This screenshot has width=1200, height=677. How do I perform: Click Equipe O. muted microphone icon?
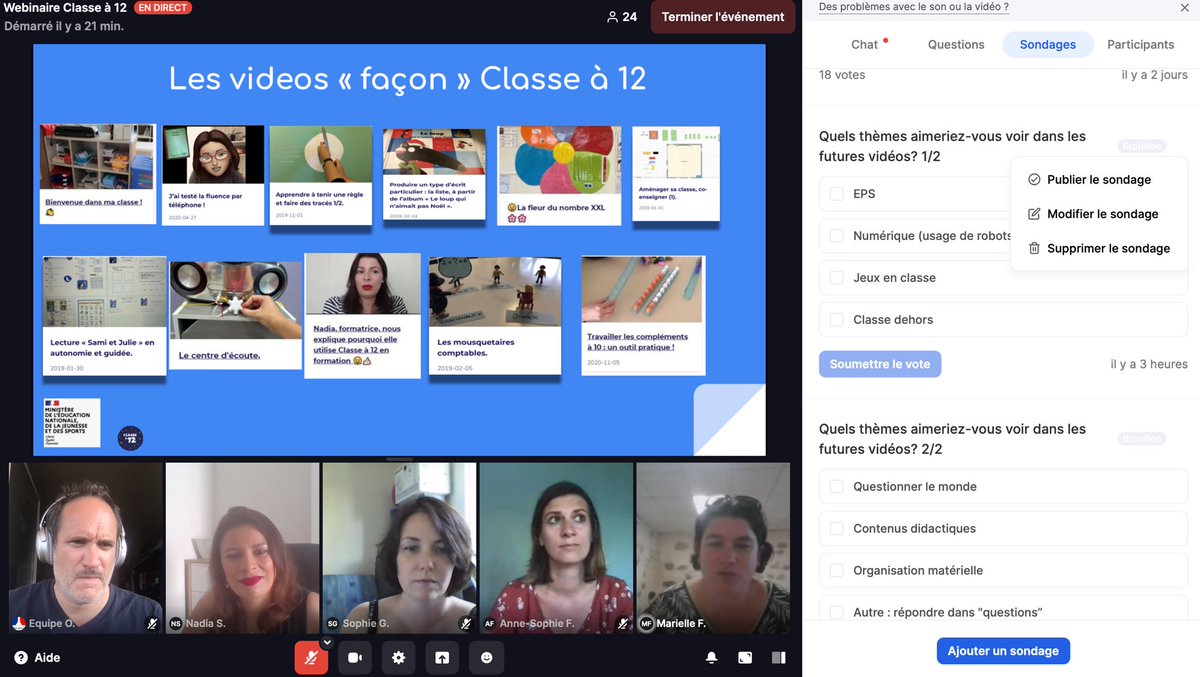point(152,623)
